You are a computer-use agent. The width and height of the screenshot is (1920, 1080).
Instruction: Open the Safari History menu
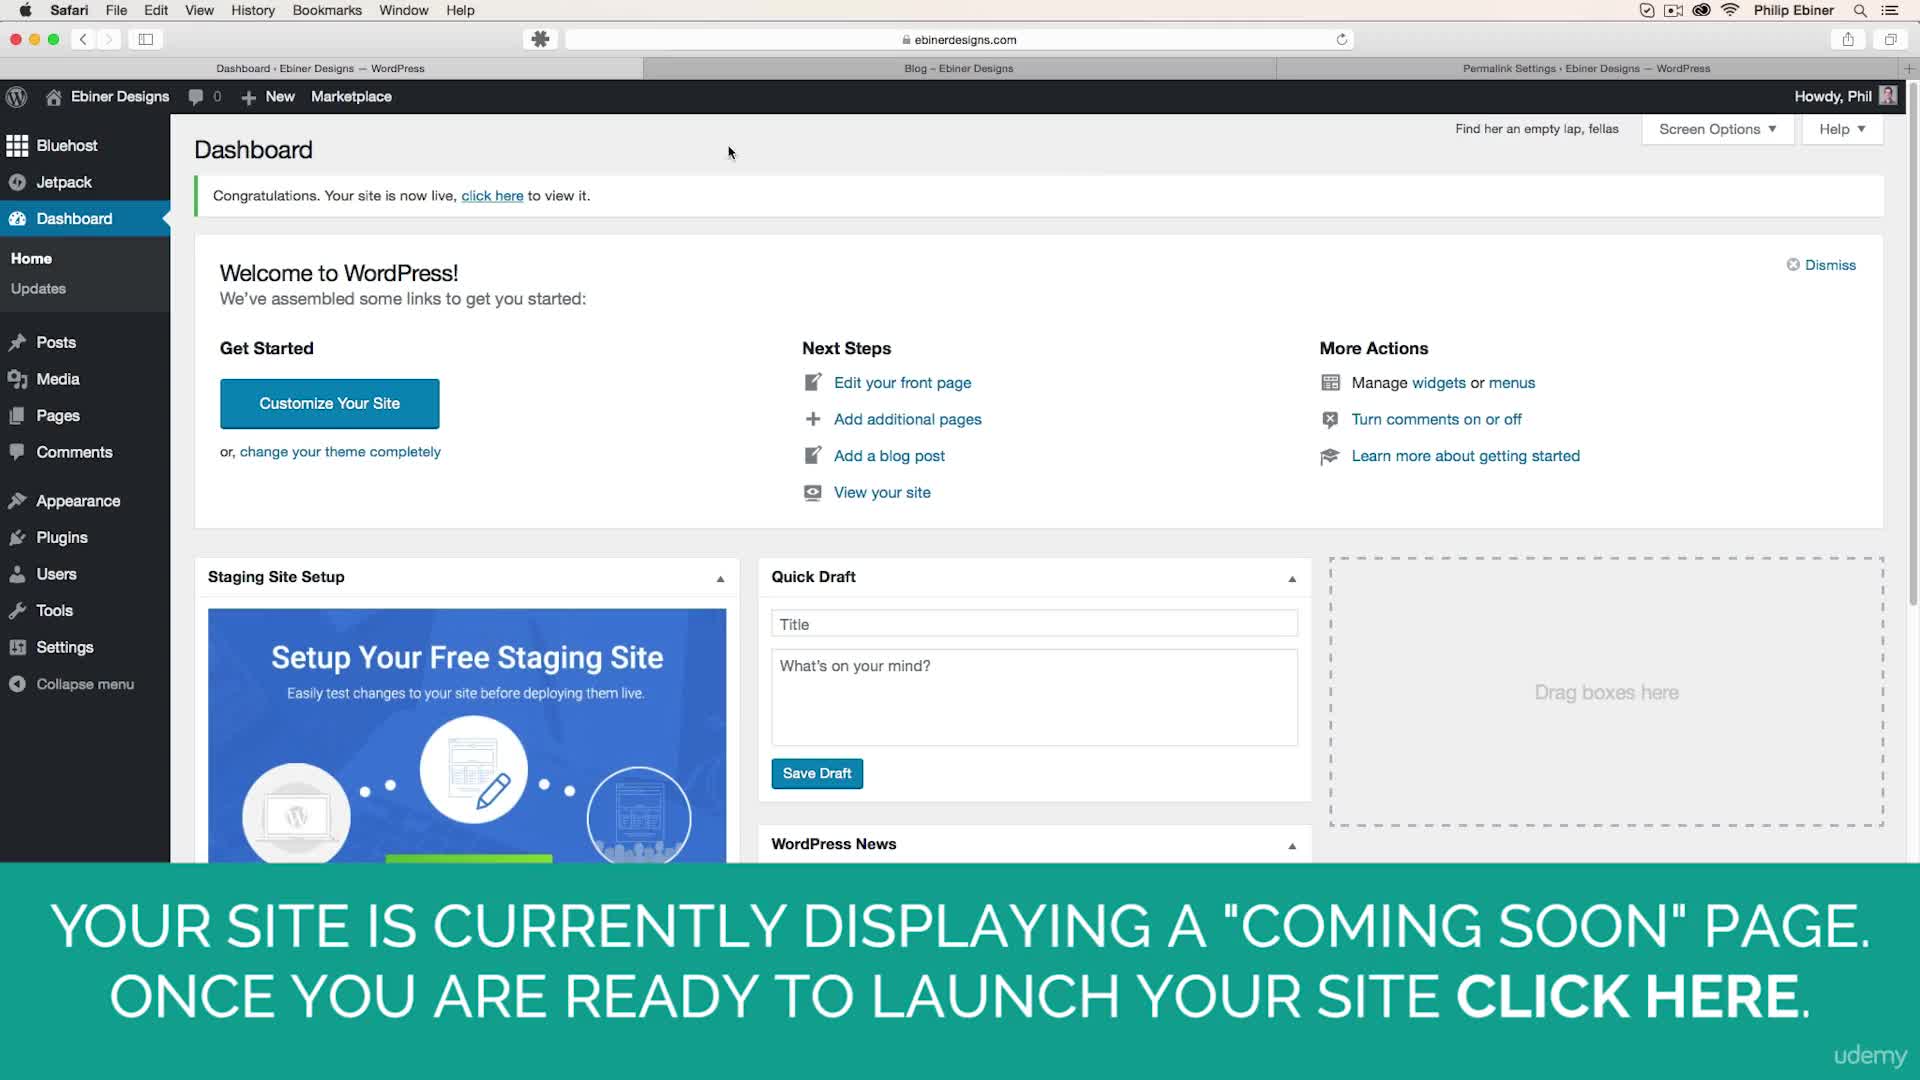tap(252, 10)
